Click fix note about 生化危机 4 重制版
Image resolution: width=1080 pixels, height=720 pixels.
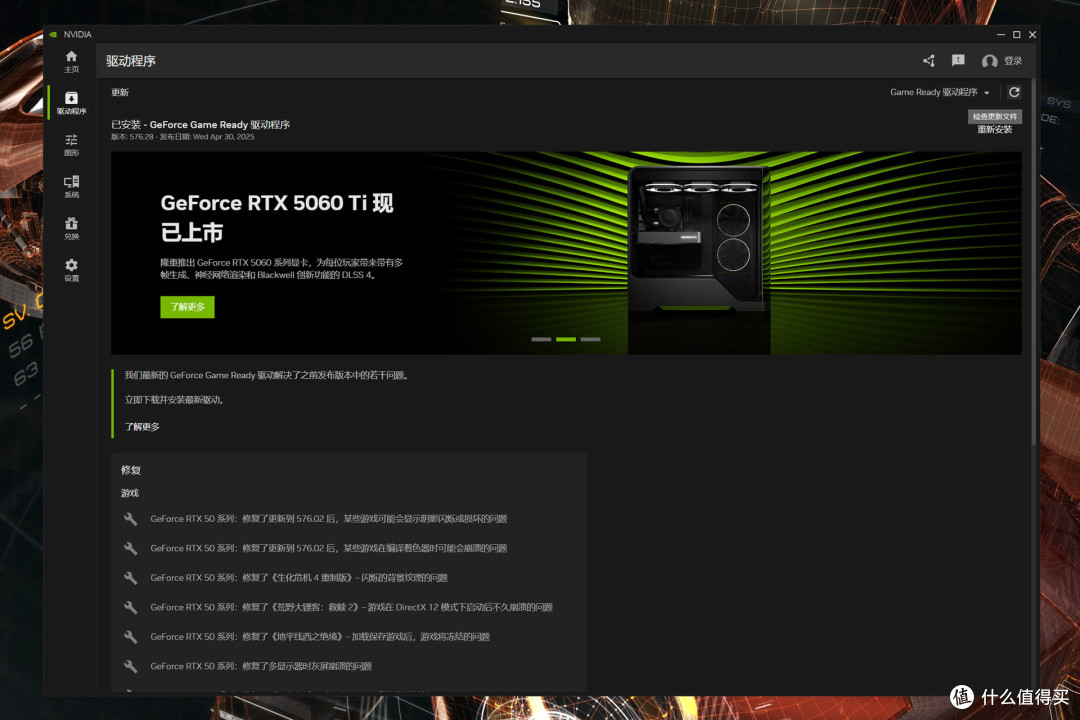(299, 577)
